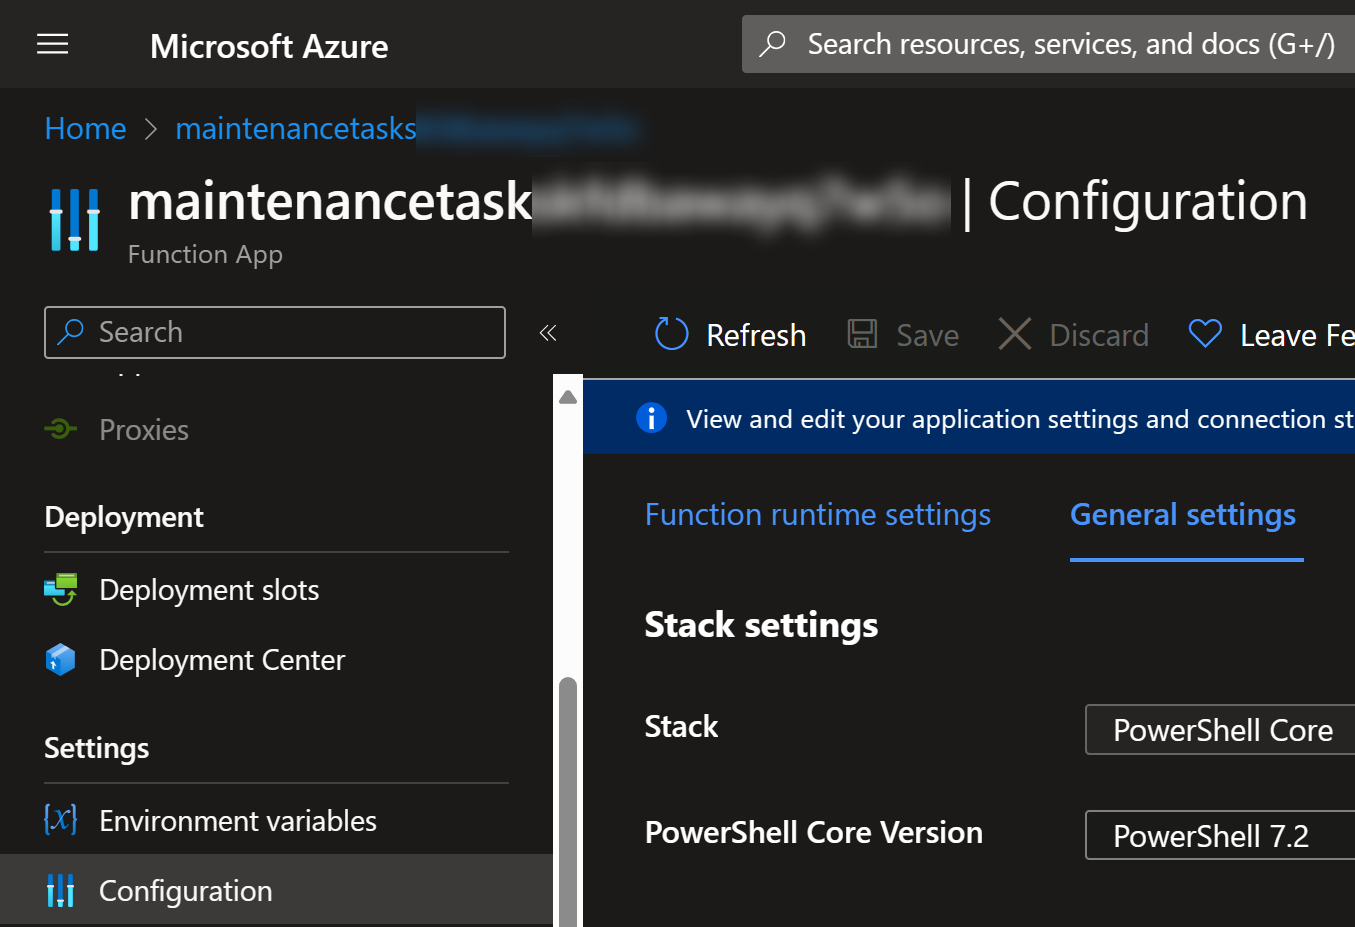Click the info icon in the blue banner
Image resolution: width=1355 pixels, height=927 pixels.
(652, 417)
